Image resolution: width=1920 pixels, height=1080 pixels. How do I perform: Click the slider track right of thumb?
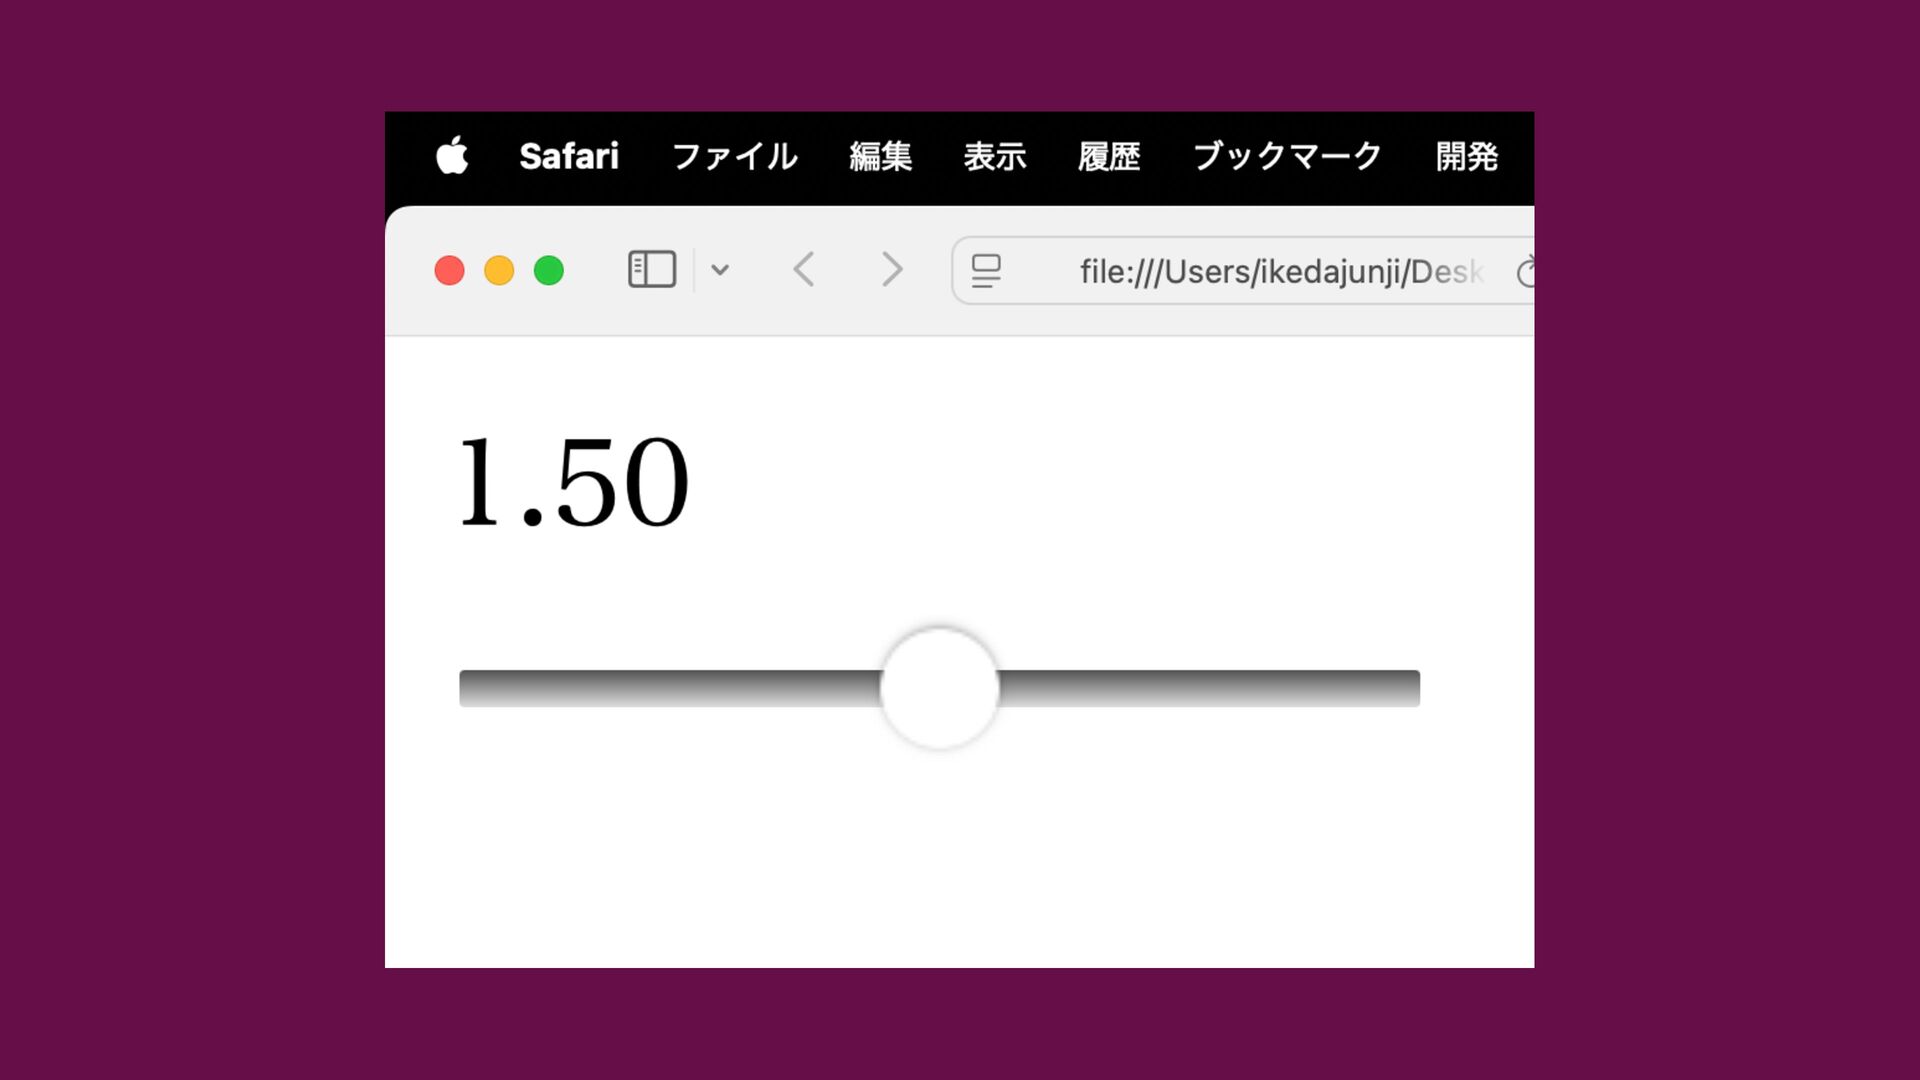[1209, 688]
